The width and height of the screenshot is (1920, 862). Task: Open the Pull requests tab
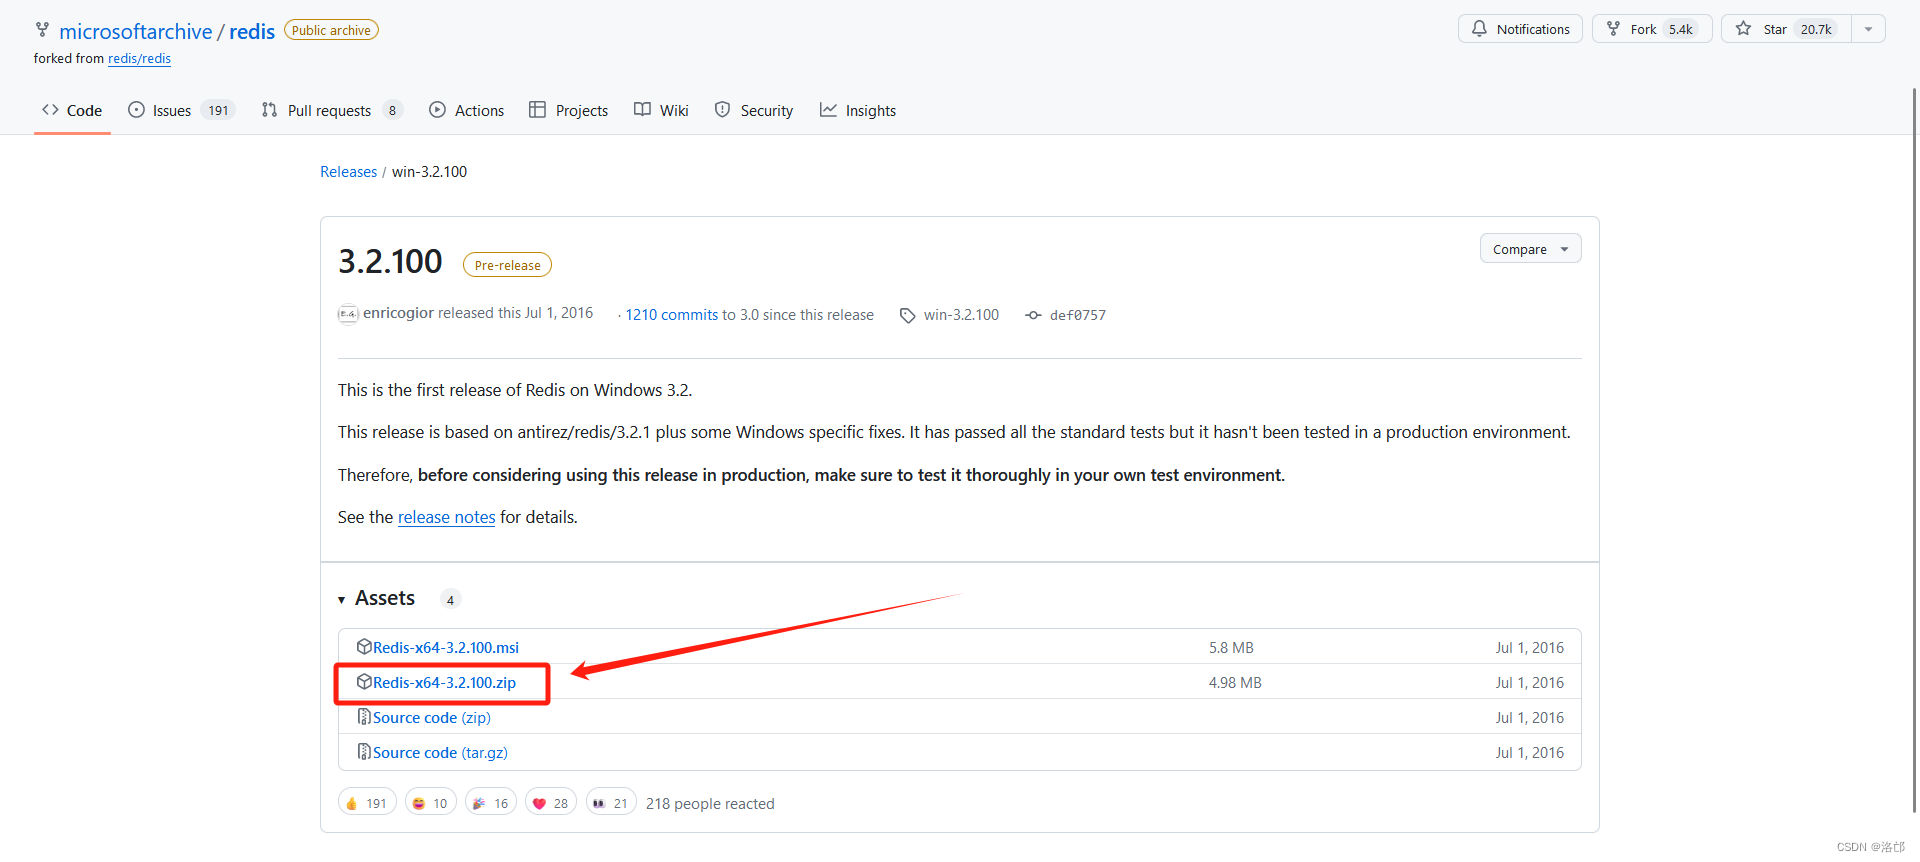[x=332, y=110]
